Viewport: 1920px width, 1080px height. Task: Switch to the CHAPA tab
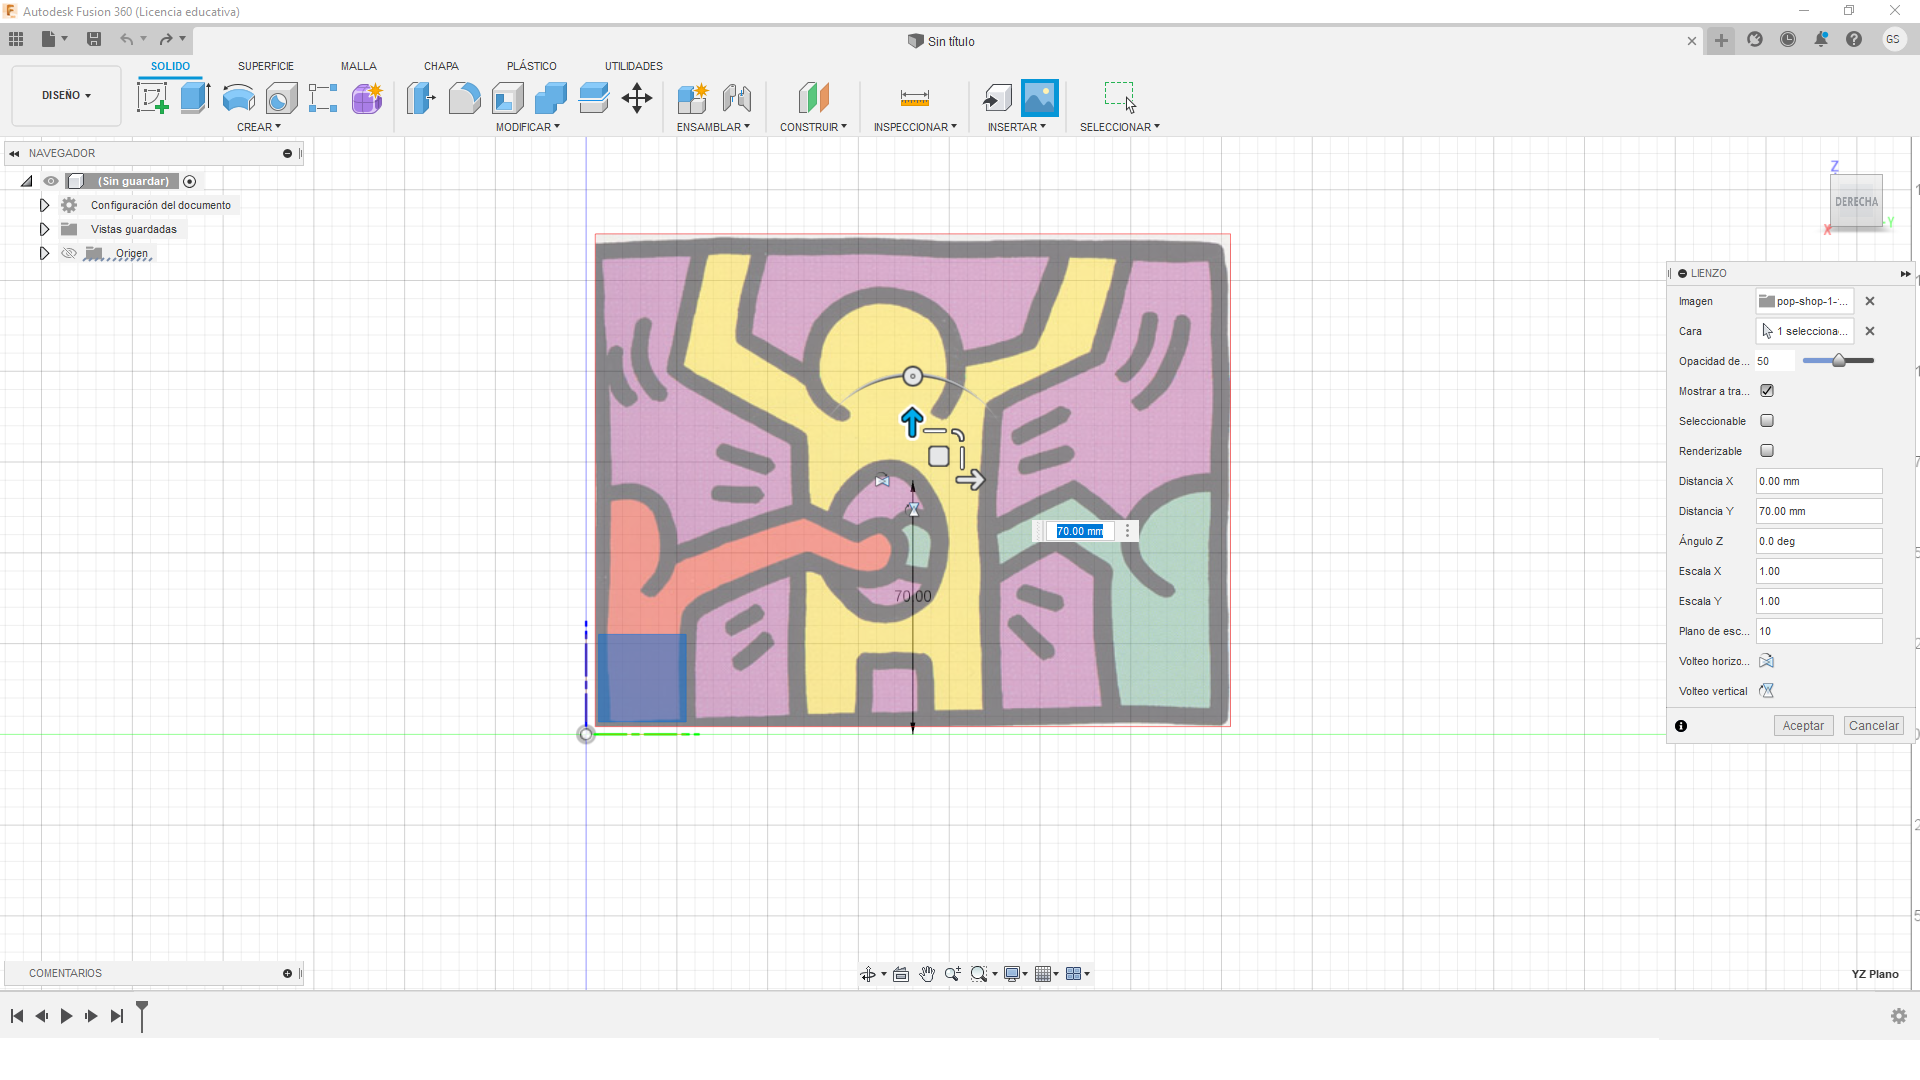pos(441,66)
